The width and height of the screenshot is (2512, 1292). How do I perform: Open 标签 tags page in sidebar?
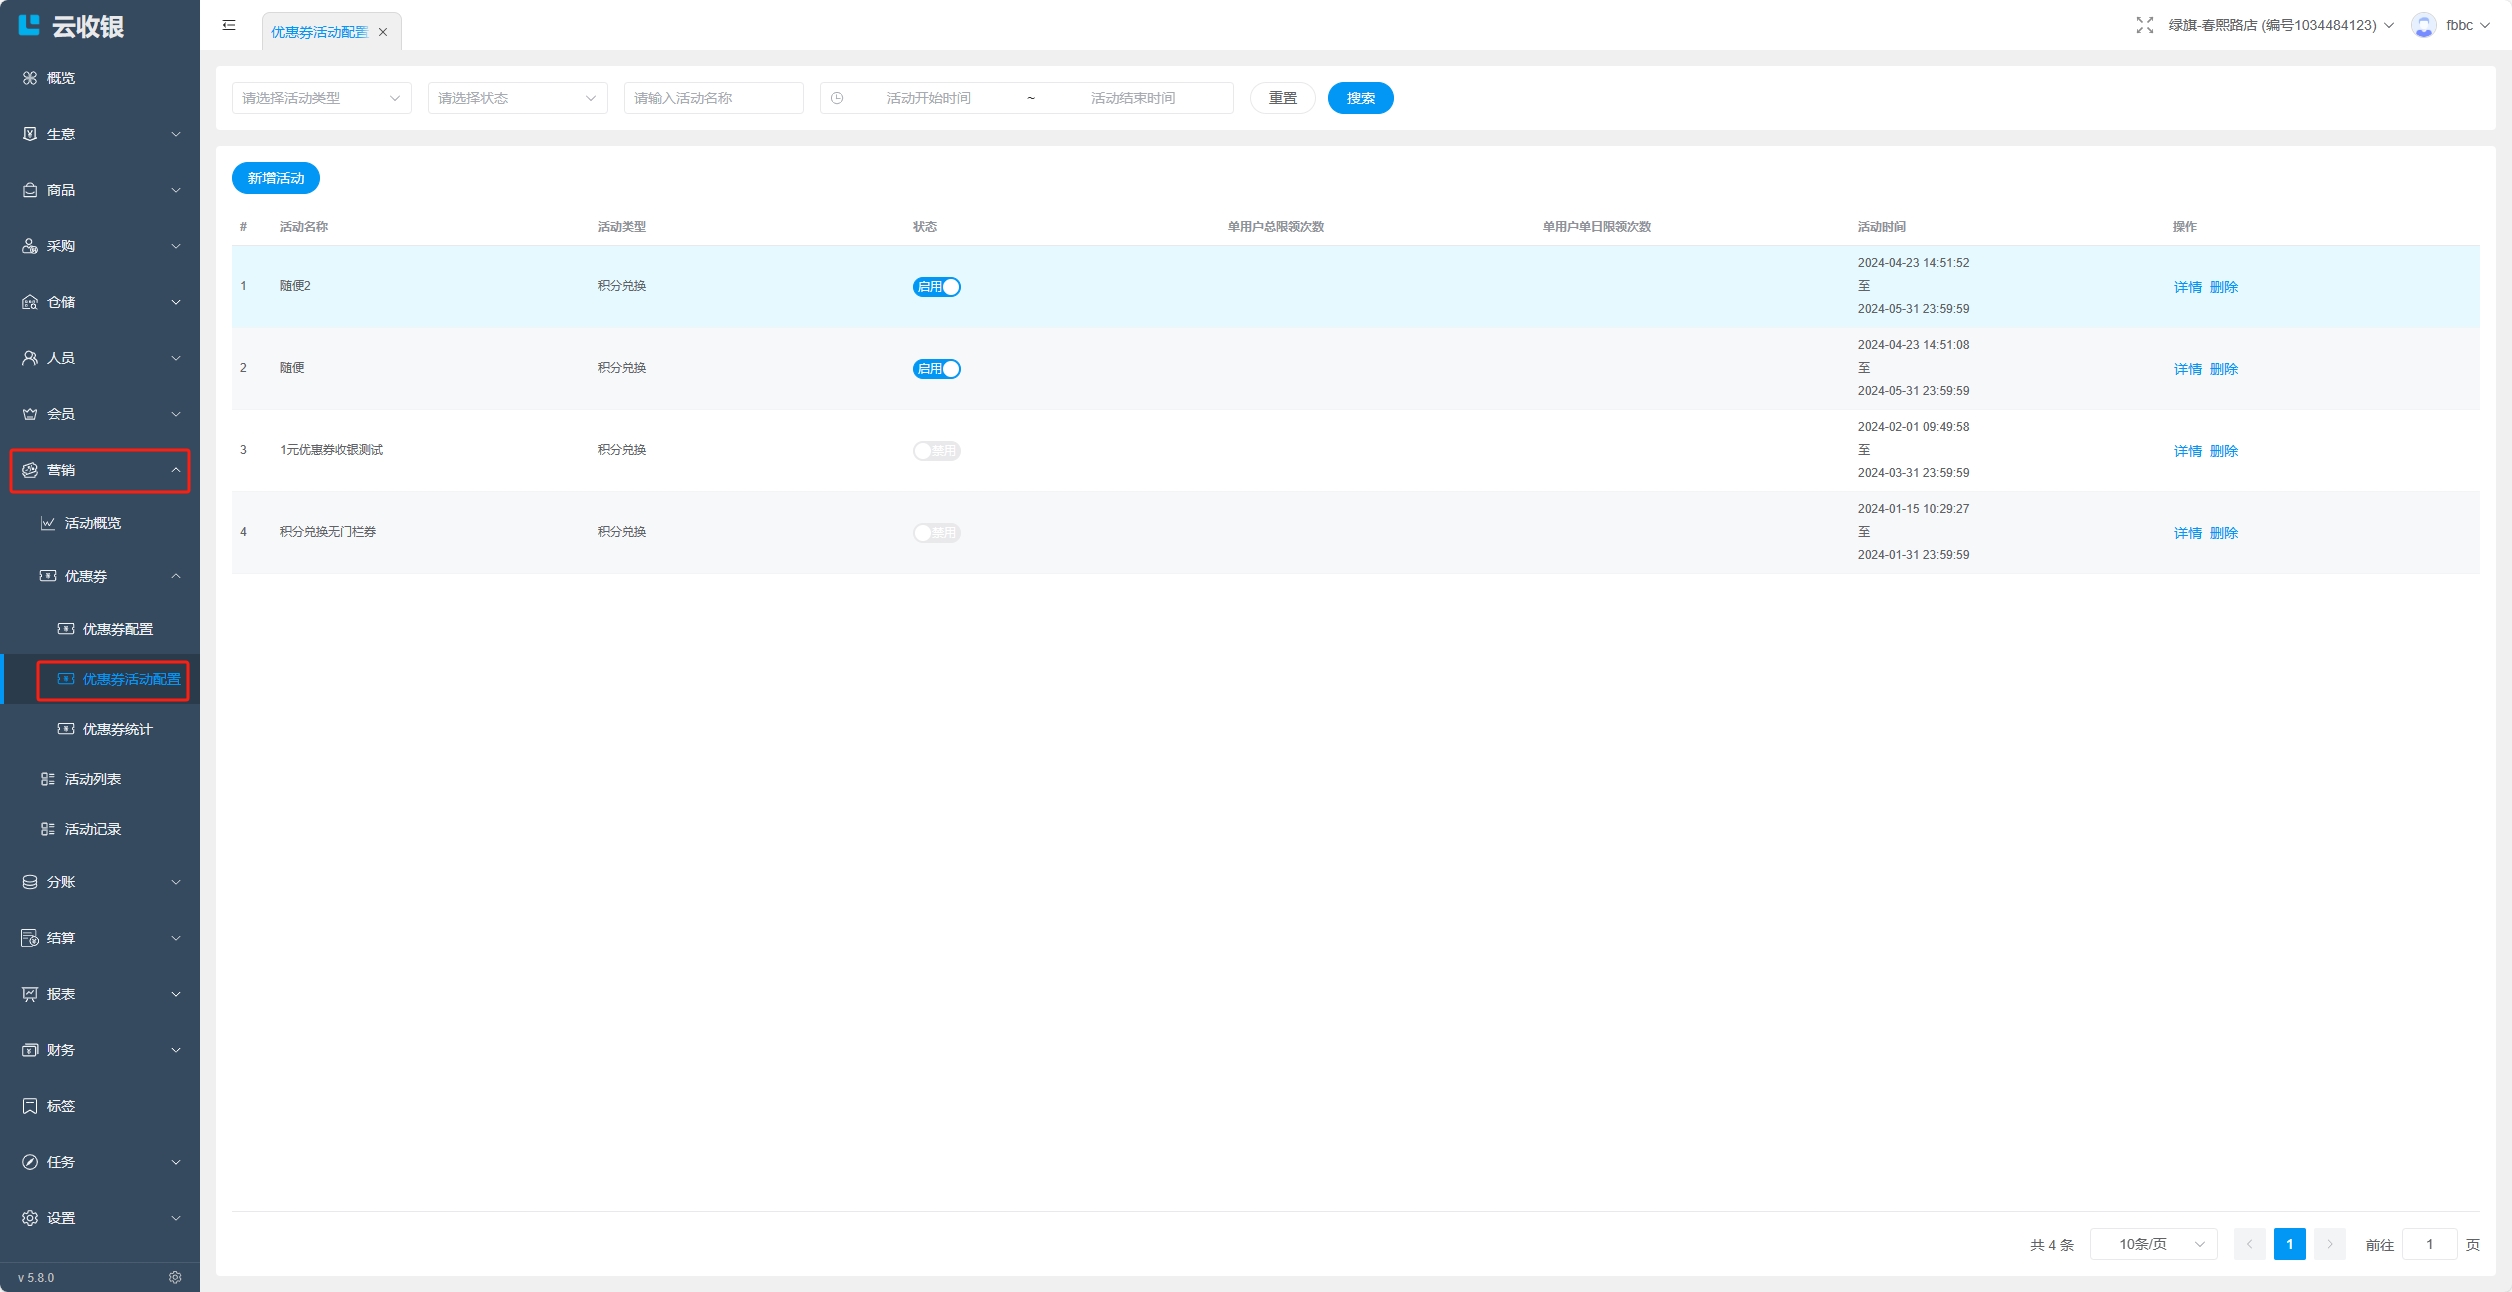point(61,1106)
